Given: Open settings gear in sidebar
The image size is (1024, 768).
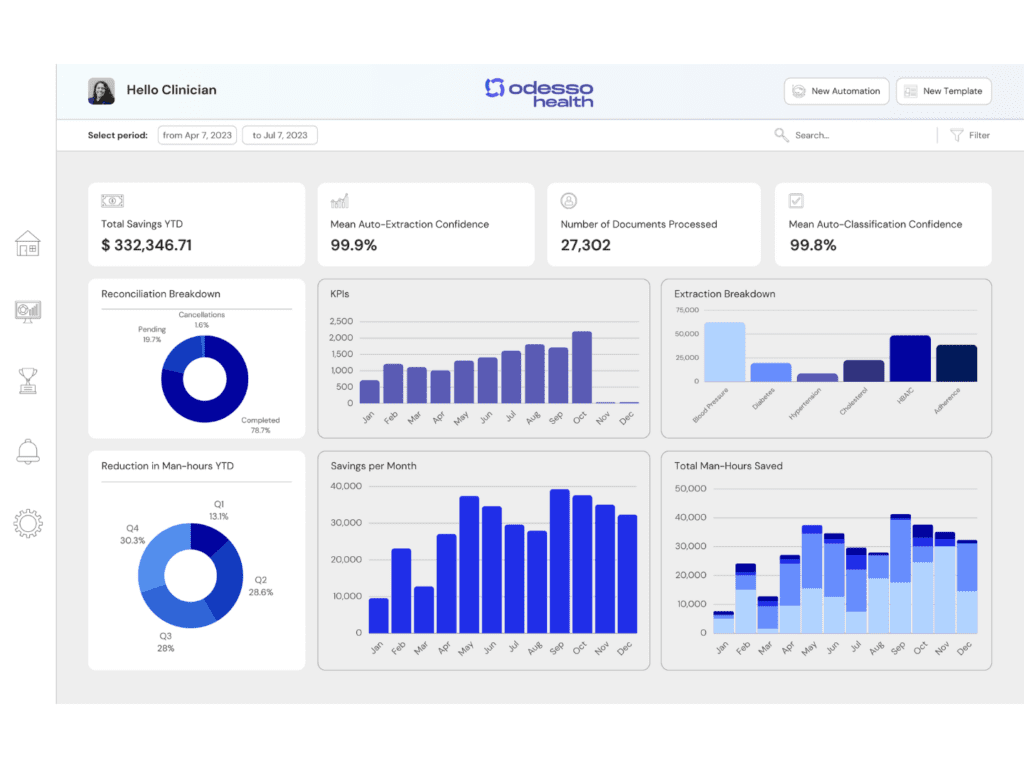Looking at the screenshot, I should [27, 522].
